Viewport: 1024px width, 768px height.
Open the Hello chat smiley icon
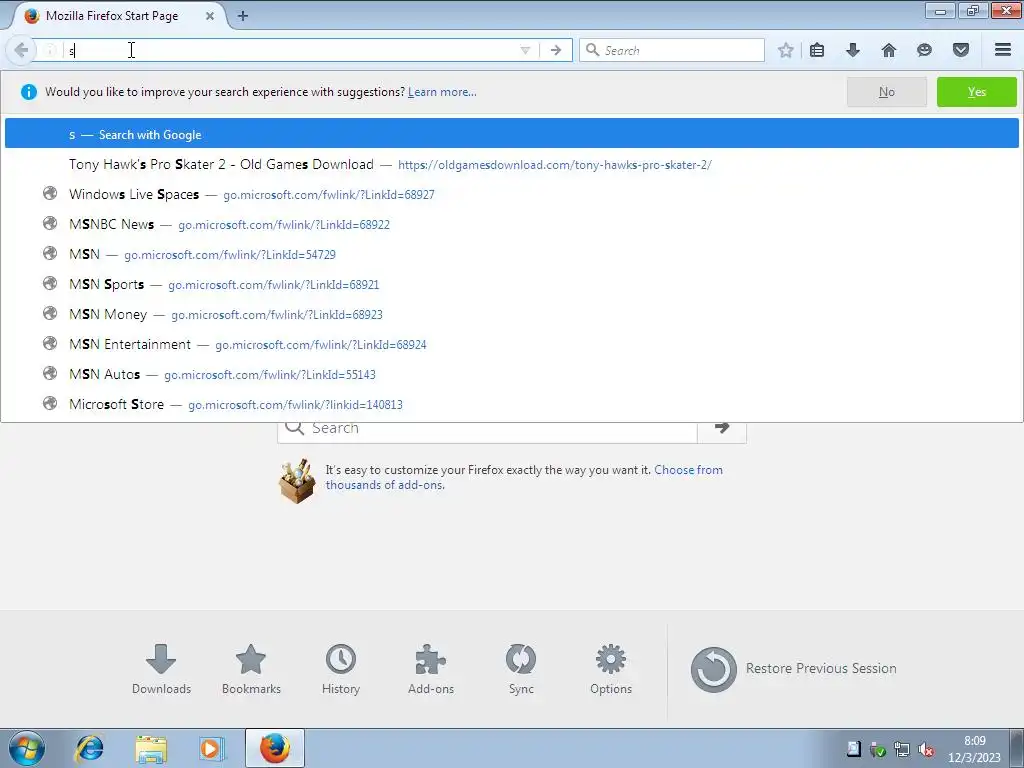(924, 50)
